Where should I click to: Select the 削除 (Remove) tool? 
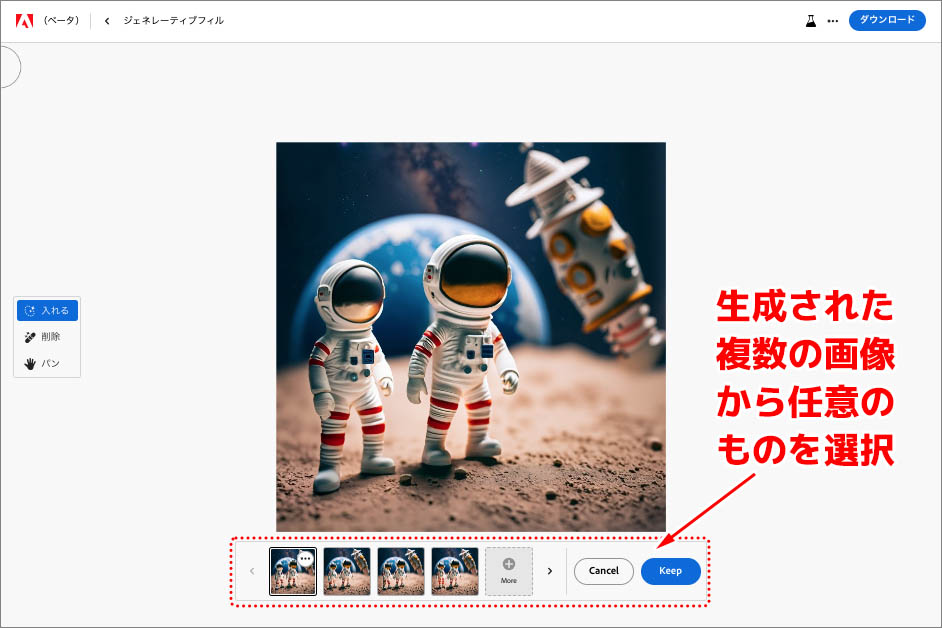pos(43,336)
